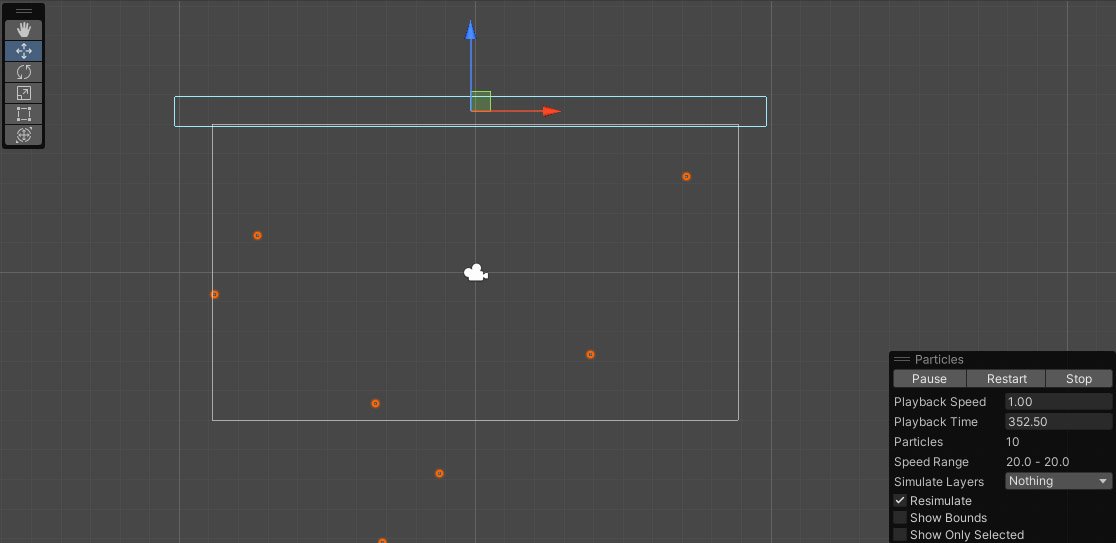Screen dimensions: 1116x543
Task: Choose the Scale tool
Action: [x=24, y=93]
